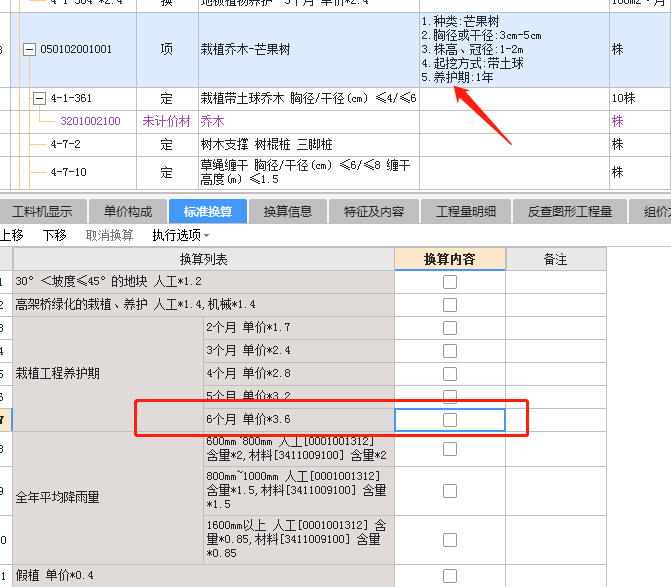Click the 栽植带土球乔木 quota name cell
Image resolution: width=671 pixels, height=587 pixels.
pos(309,99)
